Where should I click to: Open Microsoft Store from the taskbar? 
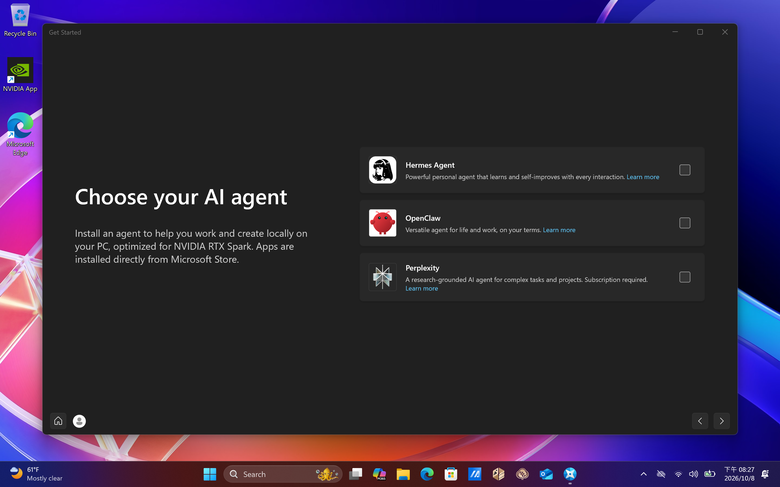(x=451, y=474)
